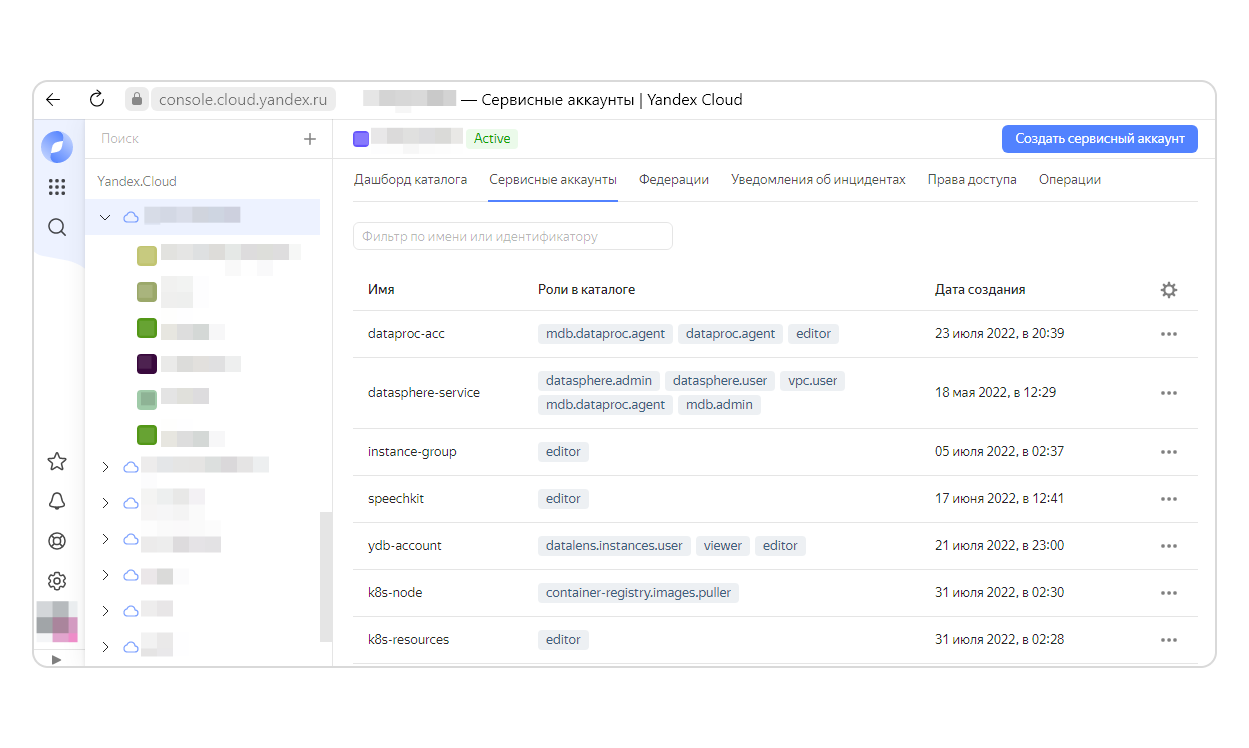Screen dimensions: 1249x748
Task: Click the lock icon in address bar
Action: pyautogui.click(x=137, y=100)
